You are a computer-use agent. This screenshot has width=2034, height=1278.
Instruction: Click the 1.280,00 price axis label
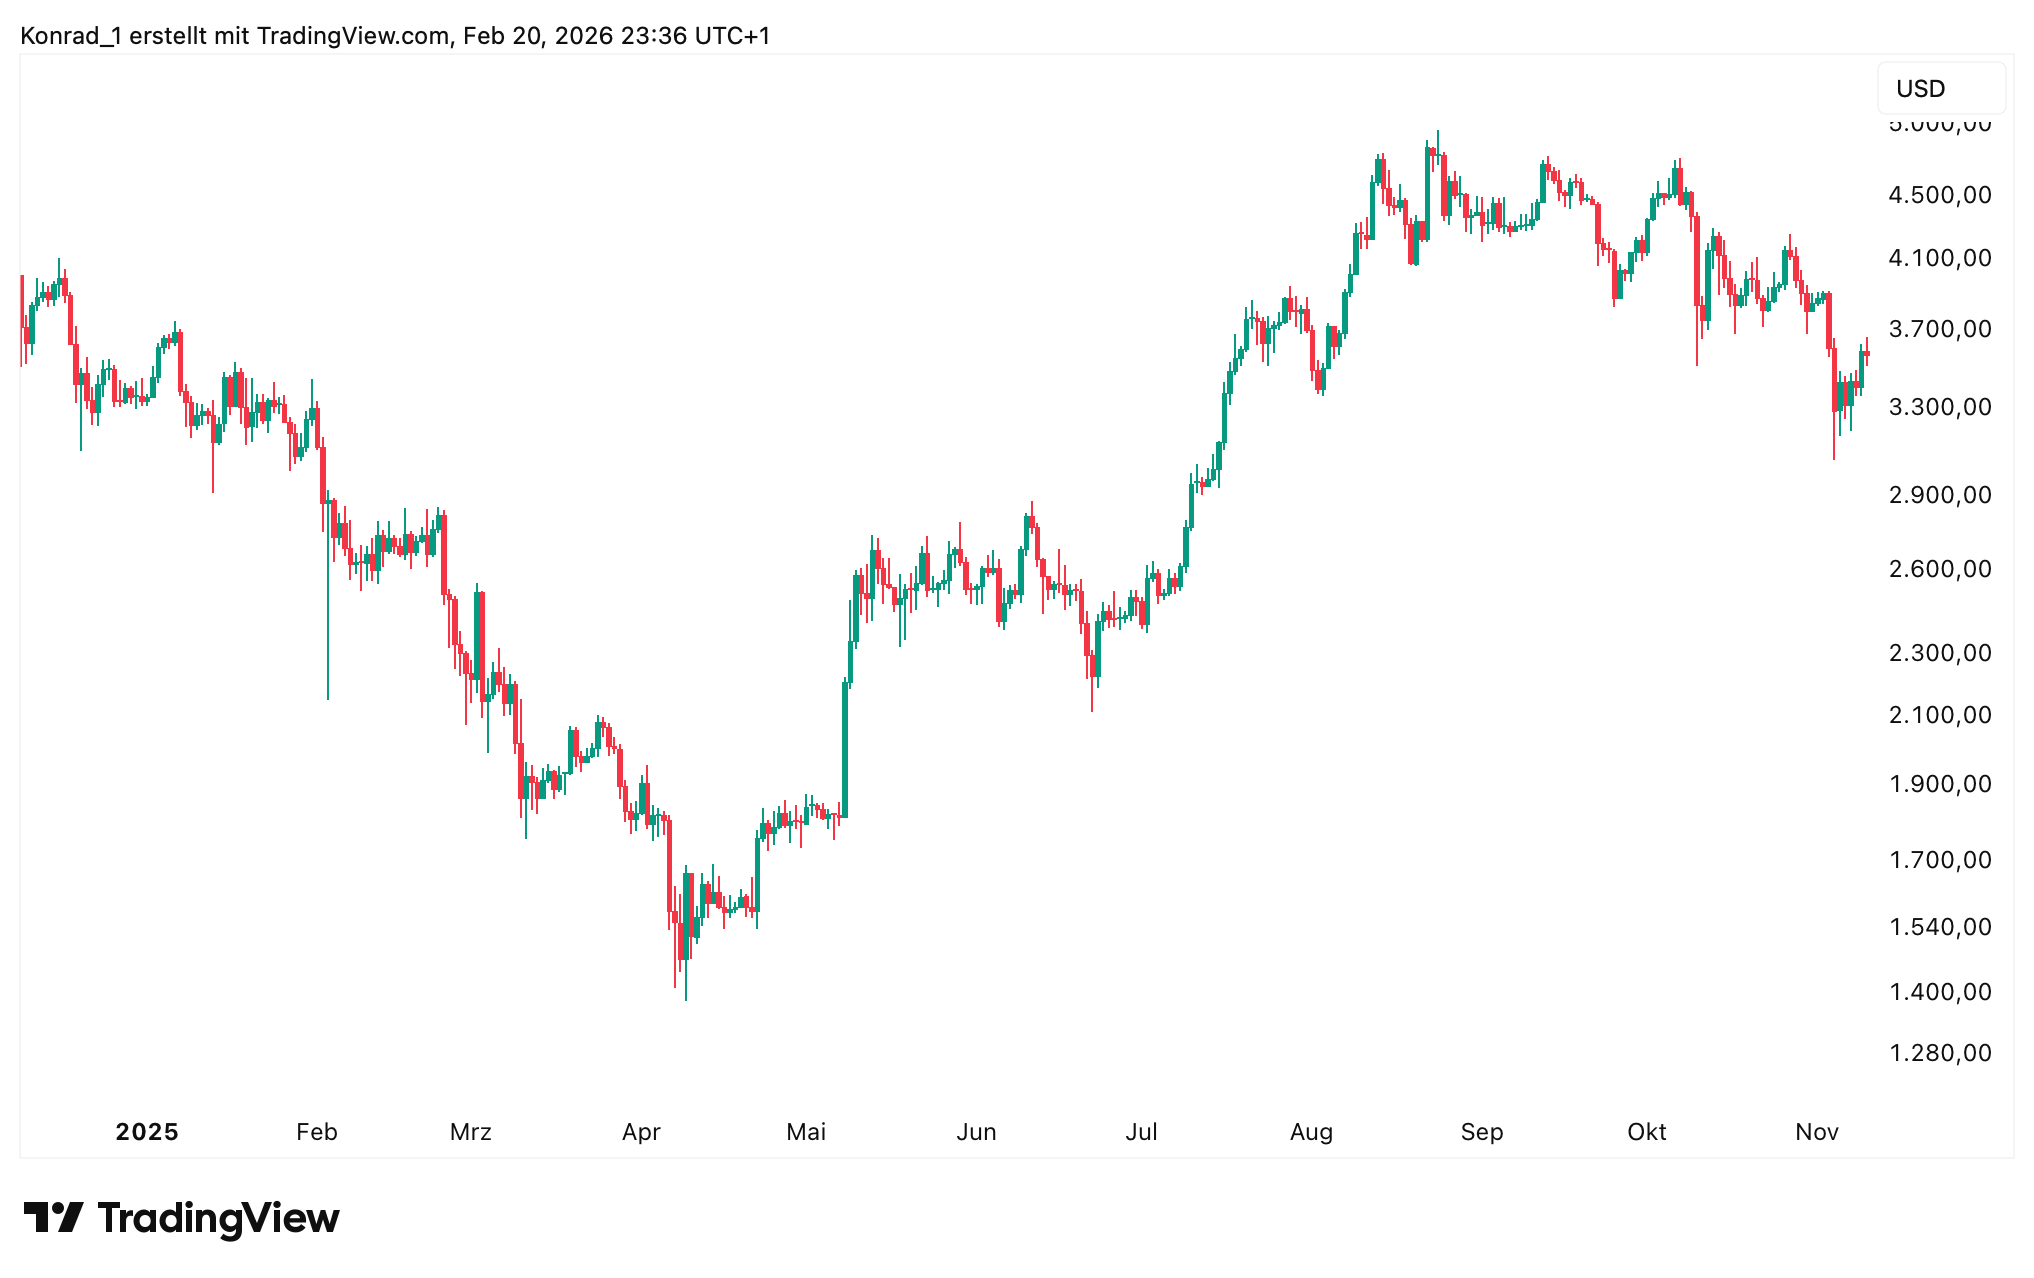click(1939, 1053)
